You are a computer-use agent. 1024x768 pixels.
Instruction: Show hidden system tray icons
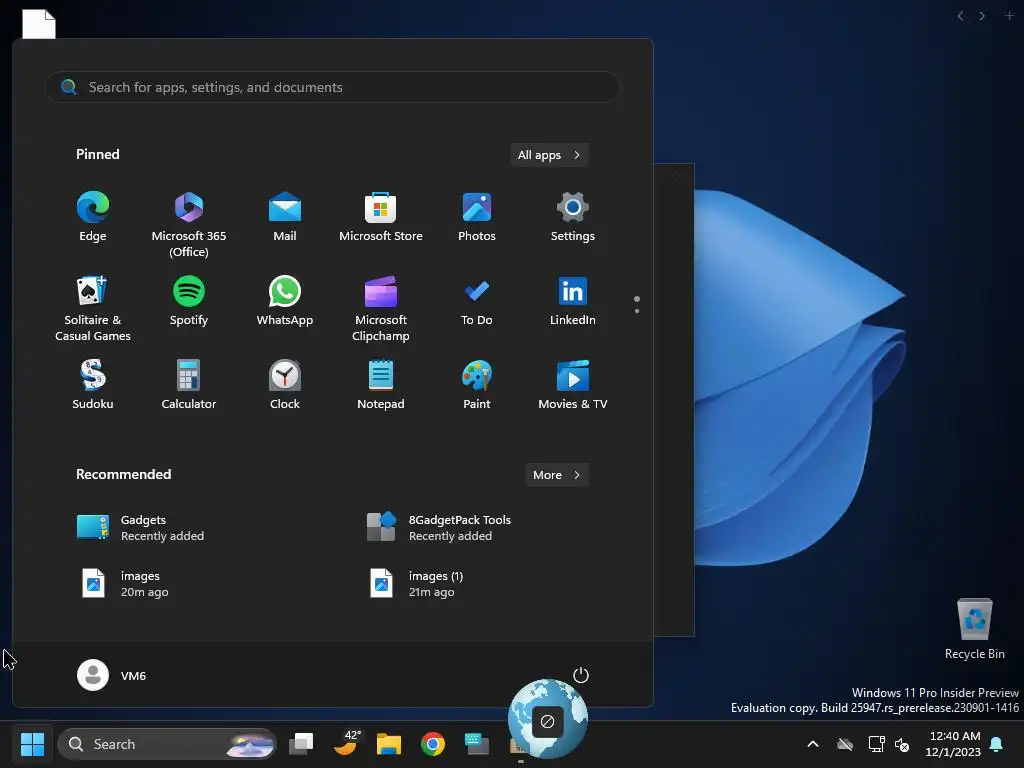[x=813, y=744]
